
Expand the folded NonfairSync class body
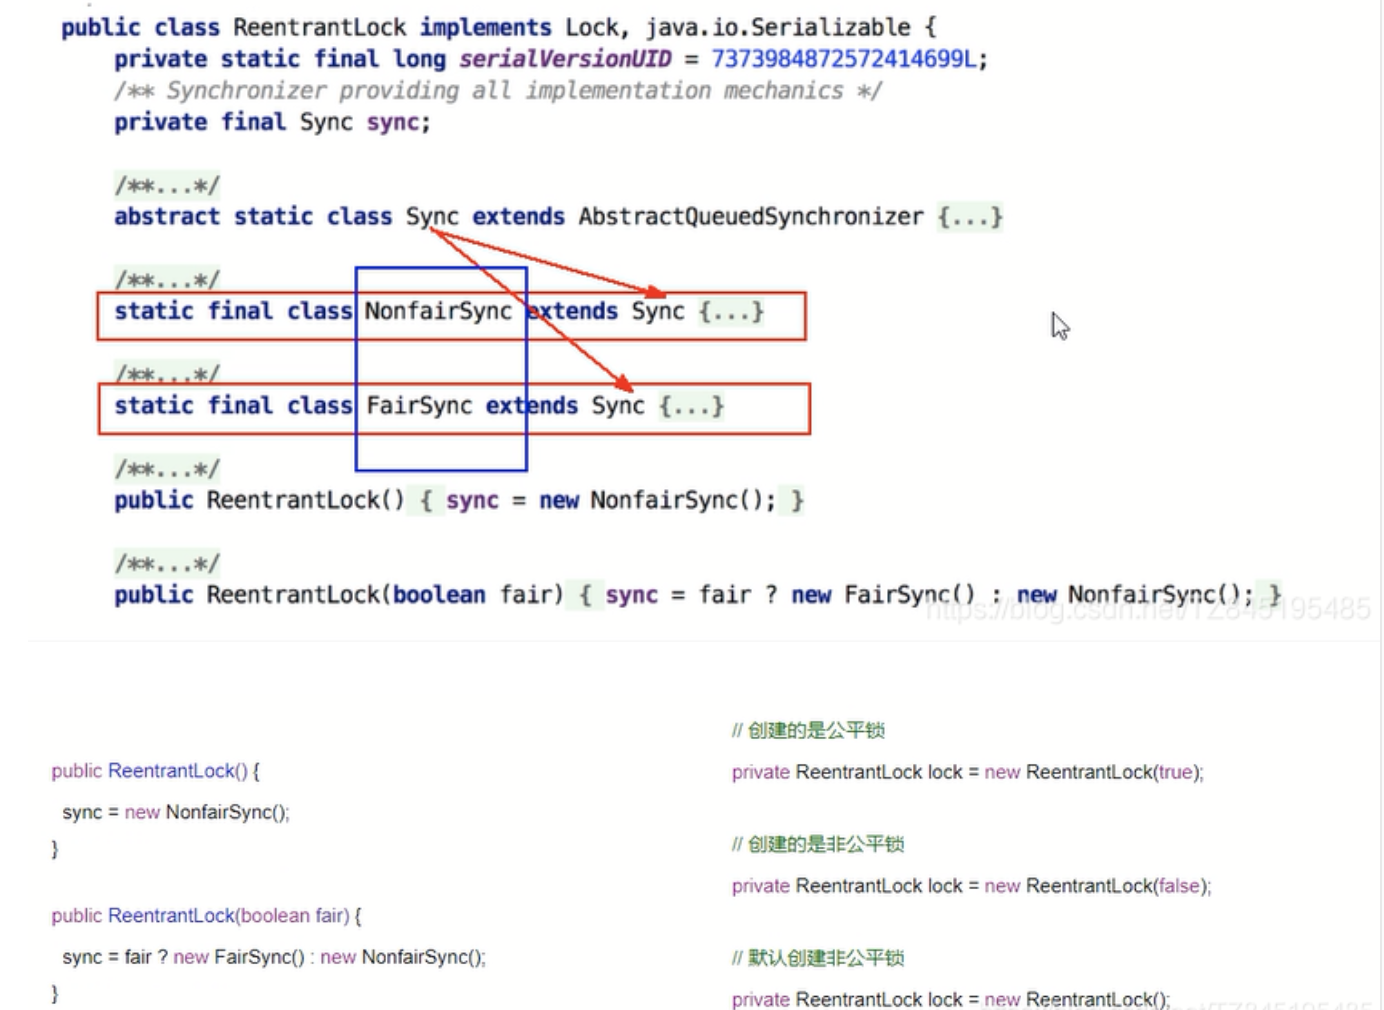tap(731, 311)
